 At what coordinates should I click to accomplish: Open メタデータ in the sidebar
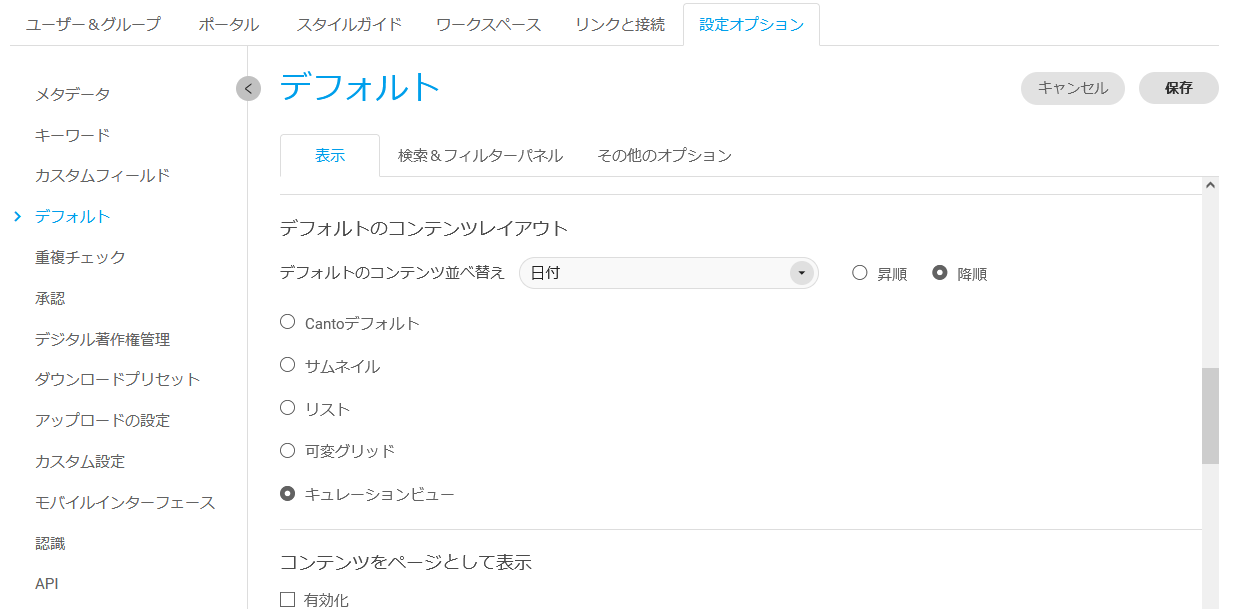click(73, 94)
